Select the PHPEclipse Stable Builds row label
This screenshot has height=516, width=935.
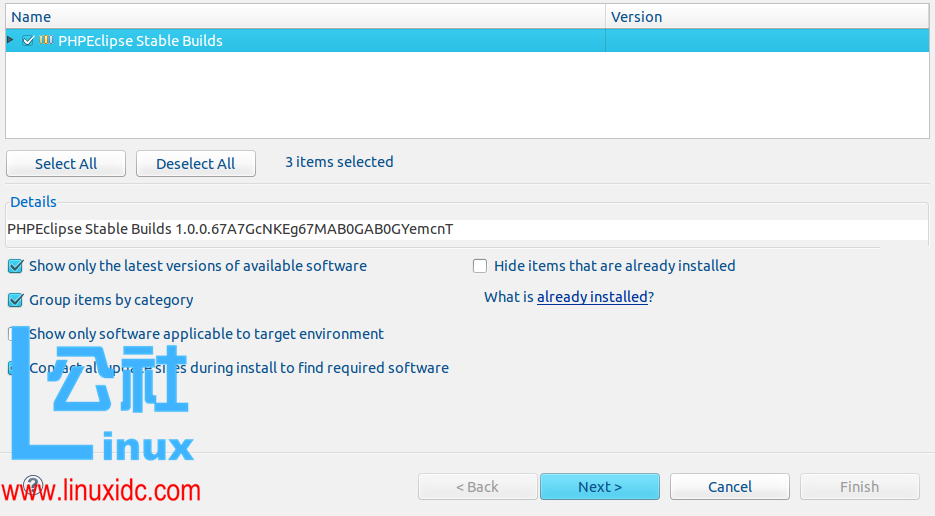[x=140, y=41]
